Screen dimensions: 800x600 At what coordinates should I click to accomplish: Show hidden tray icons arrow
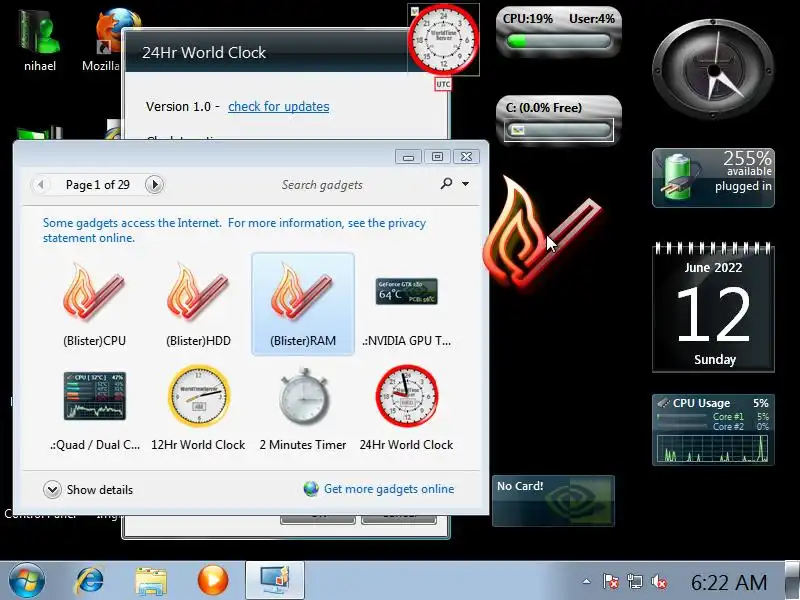[586, 581]
